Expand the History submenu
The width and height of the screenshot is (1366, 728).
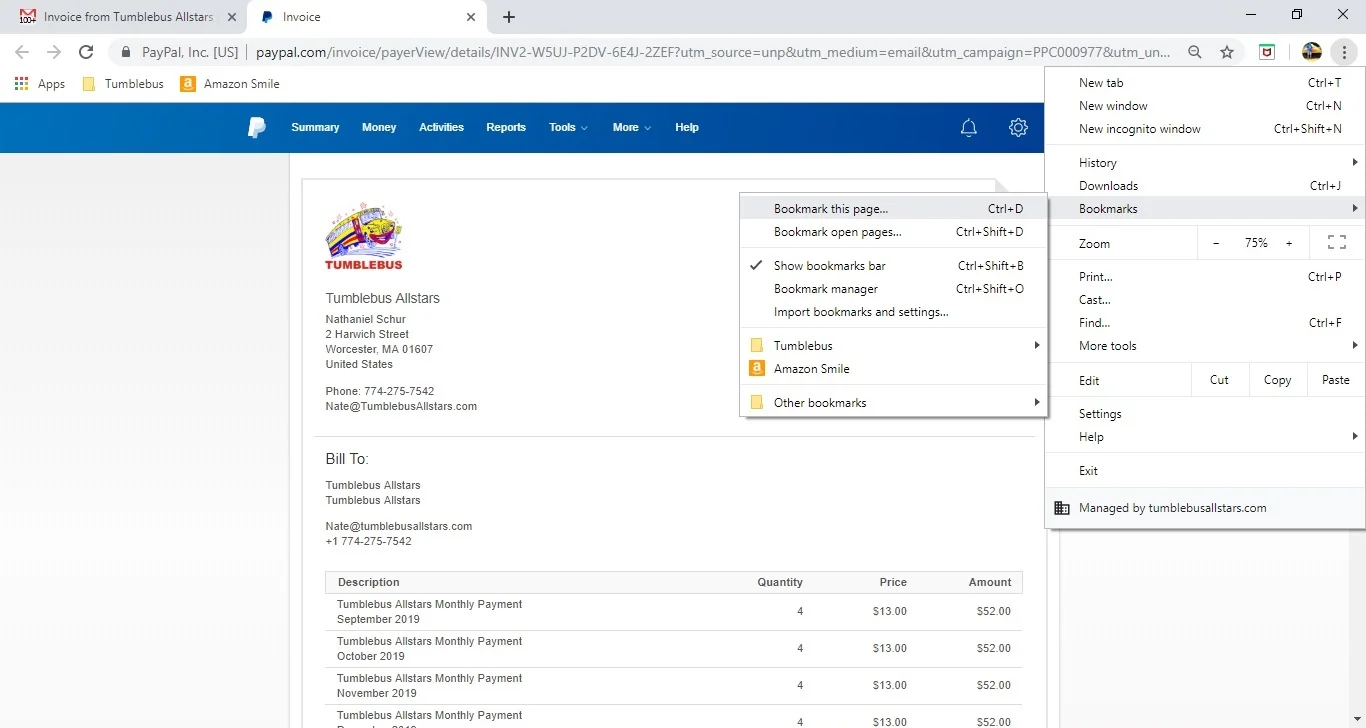[1205, 163]
